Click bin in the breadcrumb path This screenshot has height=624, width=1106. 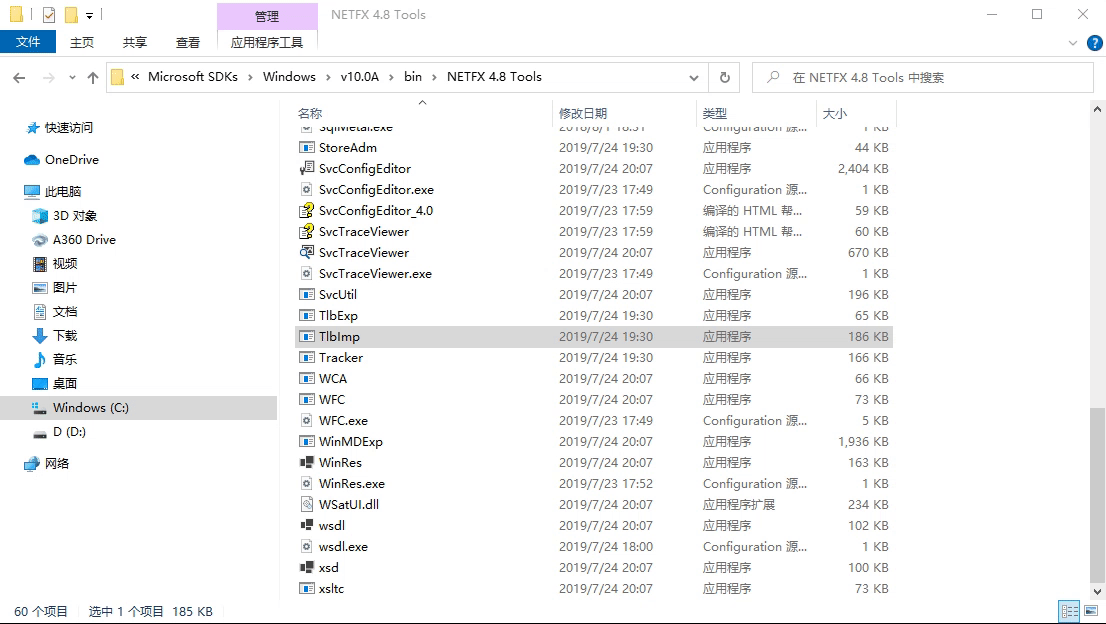413,77
